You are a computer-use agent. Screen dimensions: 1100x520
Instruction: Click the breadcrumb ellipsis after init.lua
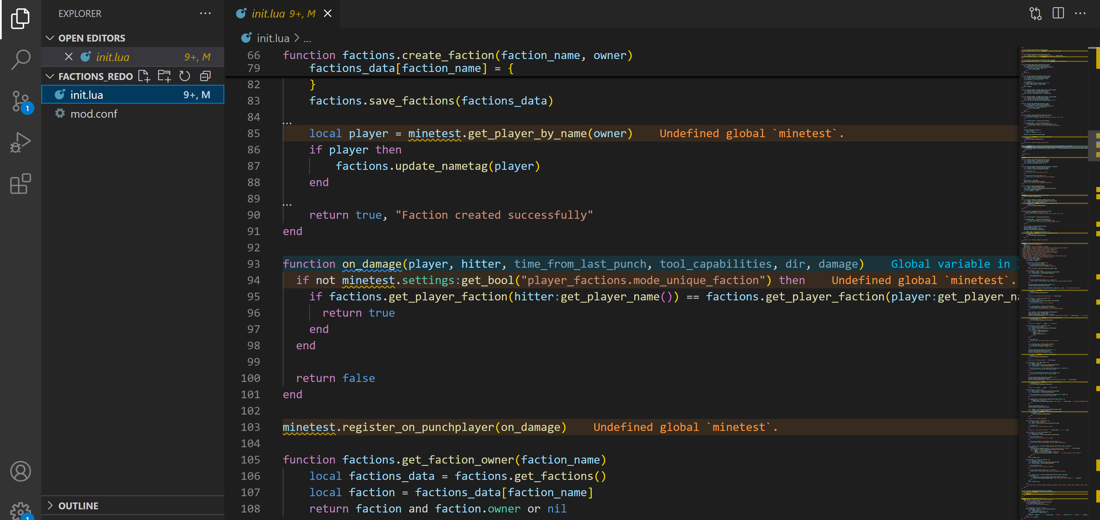[x=307, y=37]
